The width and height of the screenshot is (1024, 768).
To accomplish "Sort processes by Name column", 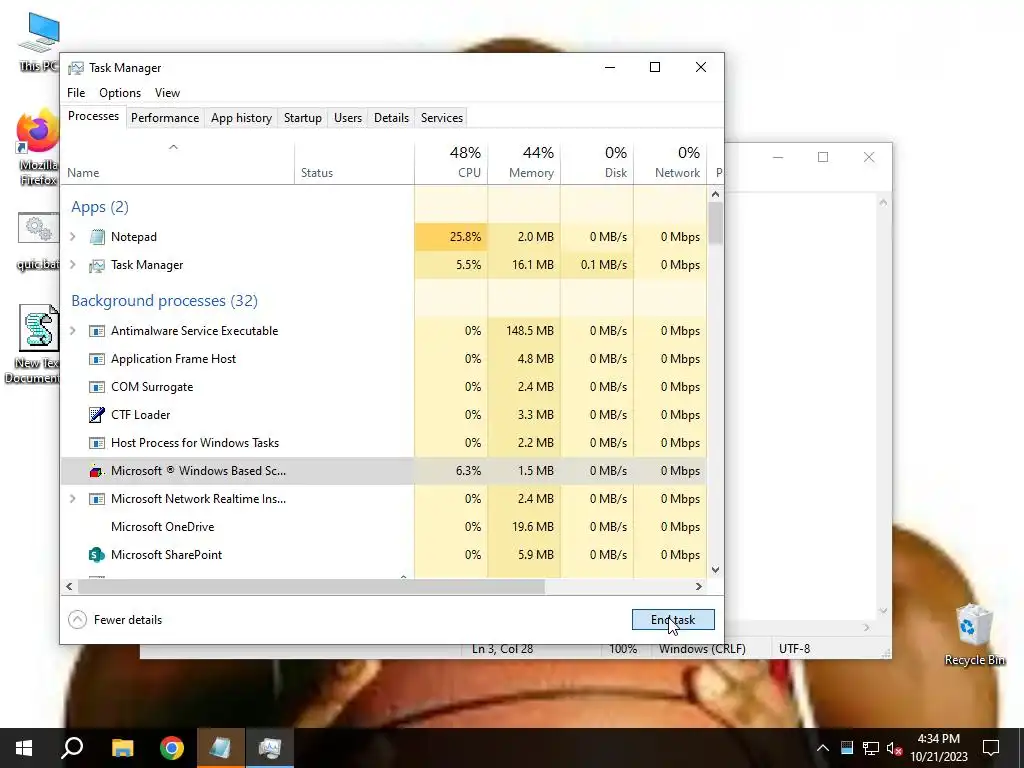I will point(178,162).
